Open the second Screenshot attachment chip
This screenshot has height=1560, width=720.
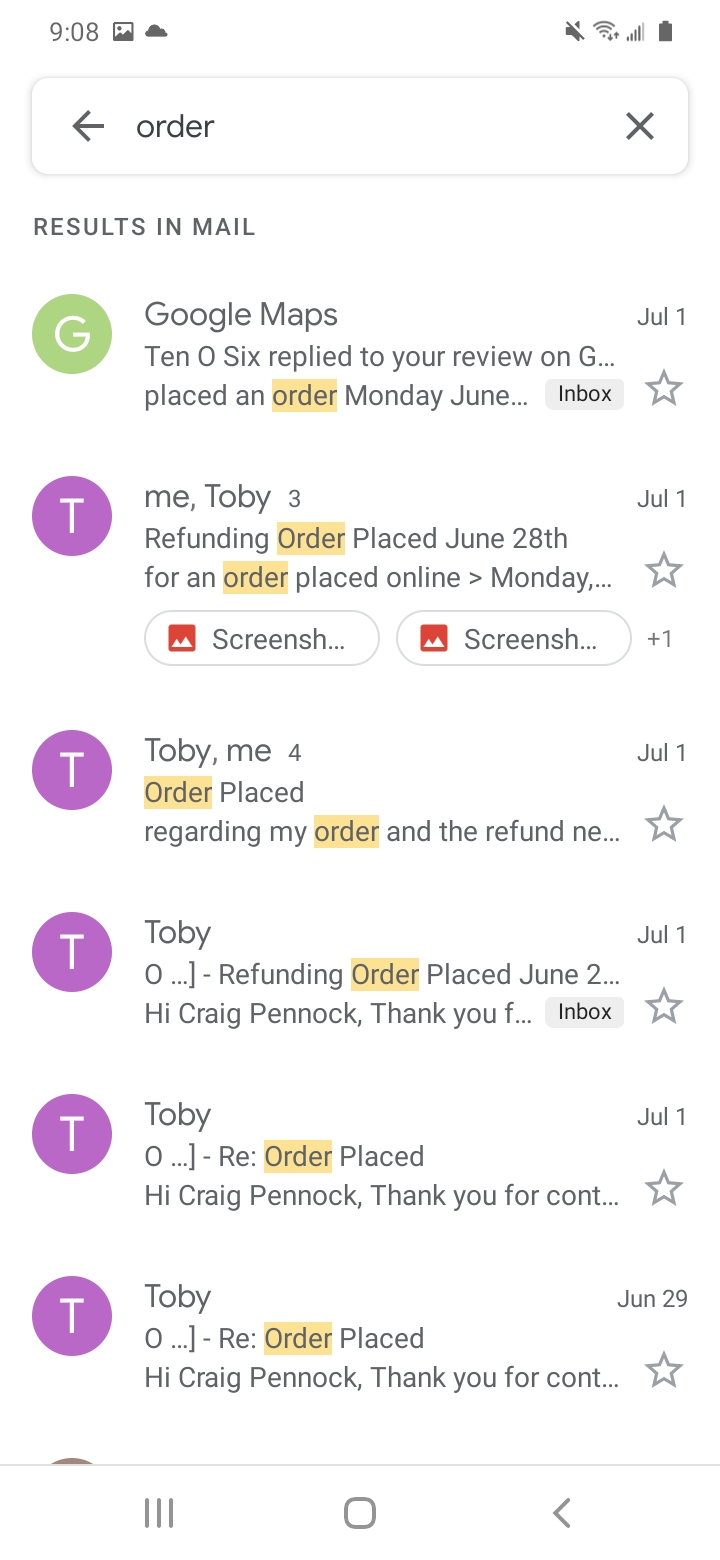click(x=514, y=638)
